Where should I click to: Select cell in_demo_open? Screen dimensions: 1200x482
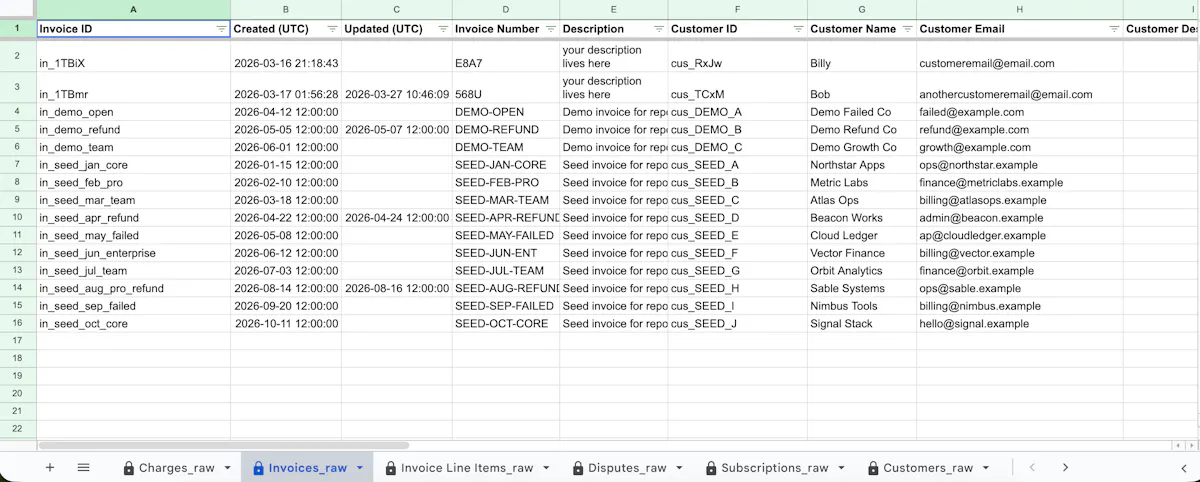pyautogui.click(x=134, y=112)
